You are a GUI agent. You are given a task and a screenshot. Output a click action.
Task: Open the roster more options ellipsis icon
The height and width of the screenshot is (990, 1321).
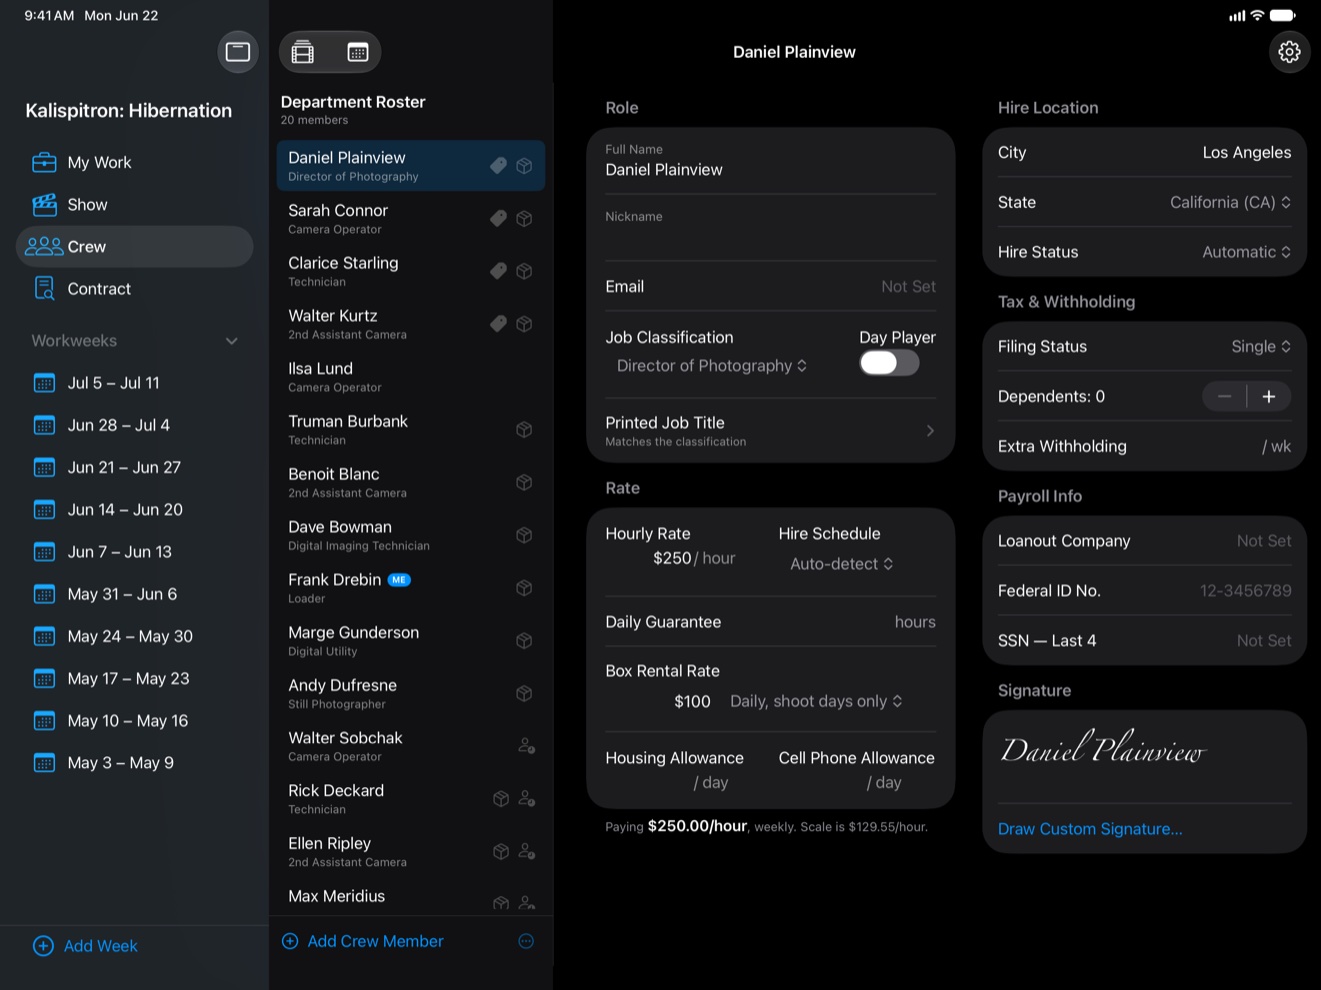pos(526,941)
